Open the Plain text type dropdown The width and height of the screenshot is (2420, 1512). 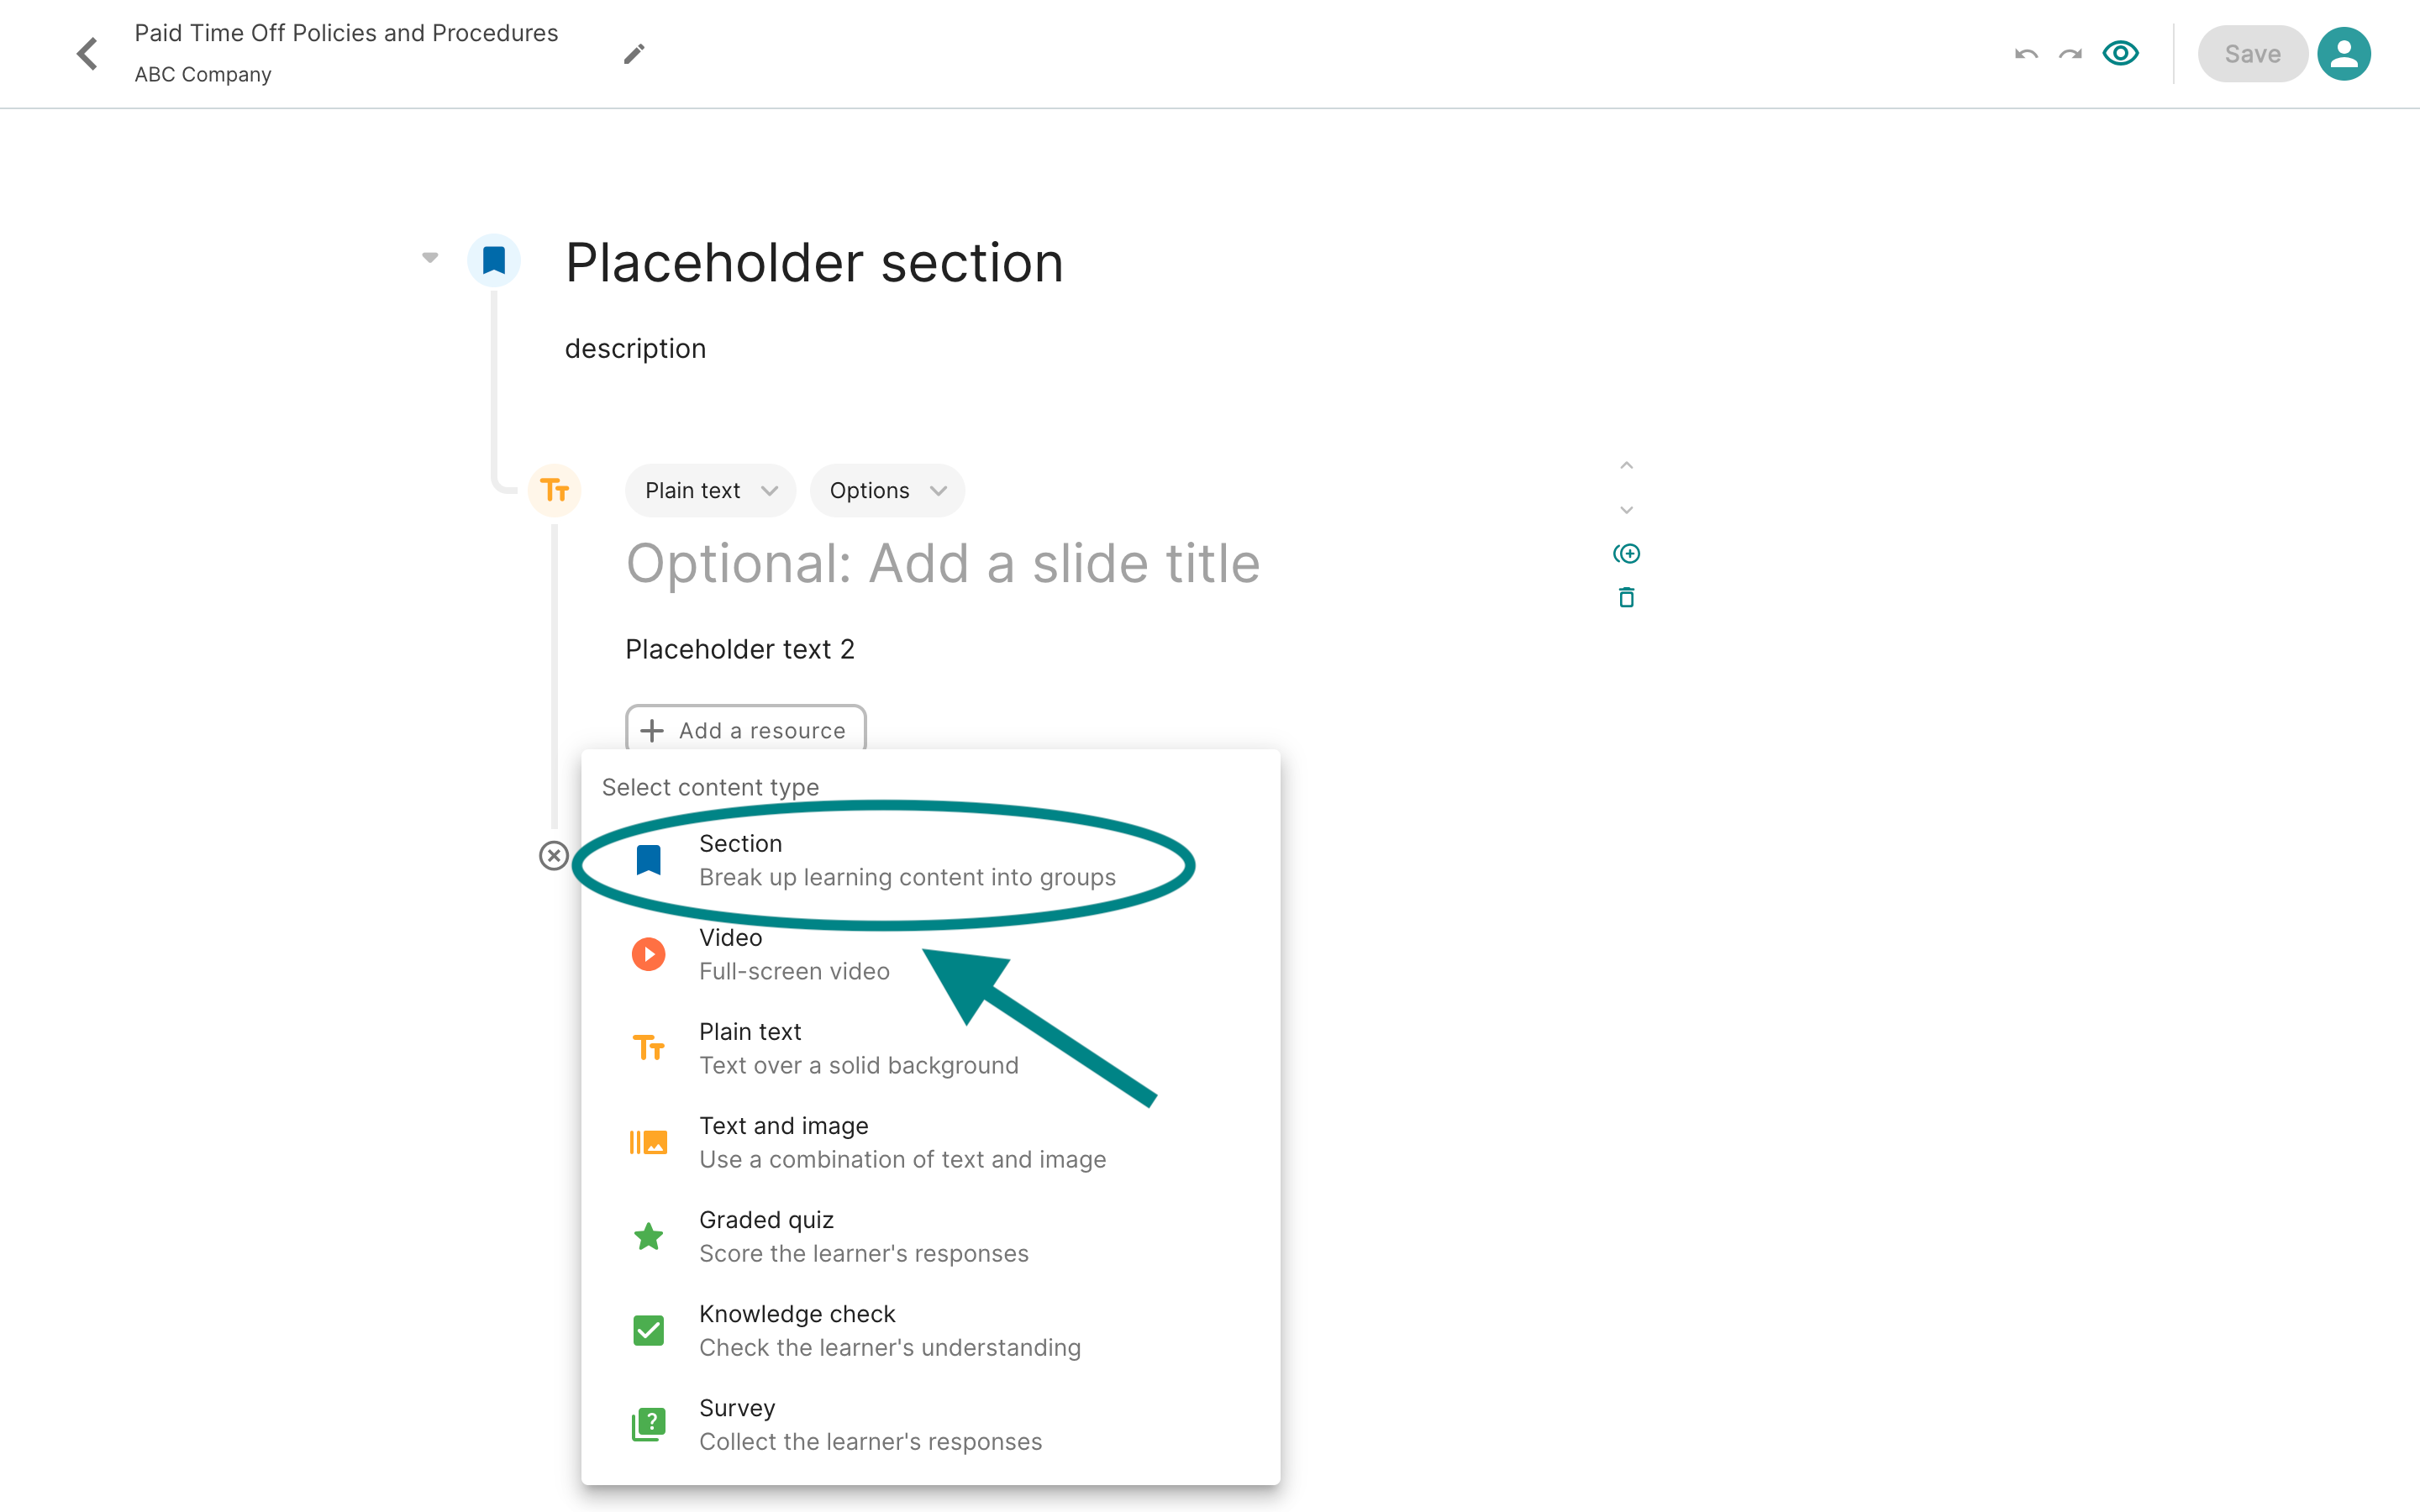(710, 491)
